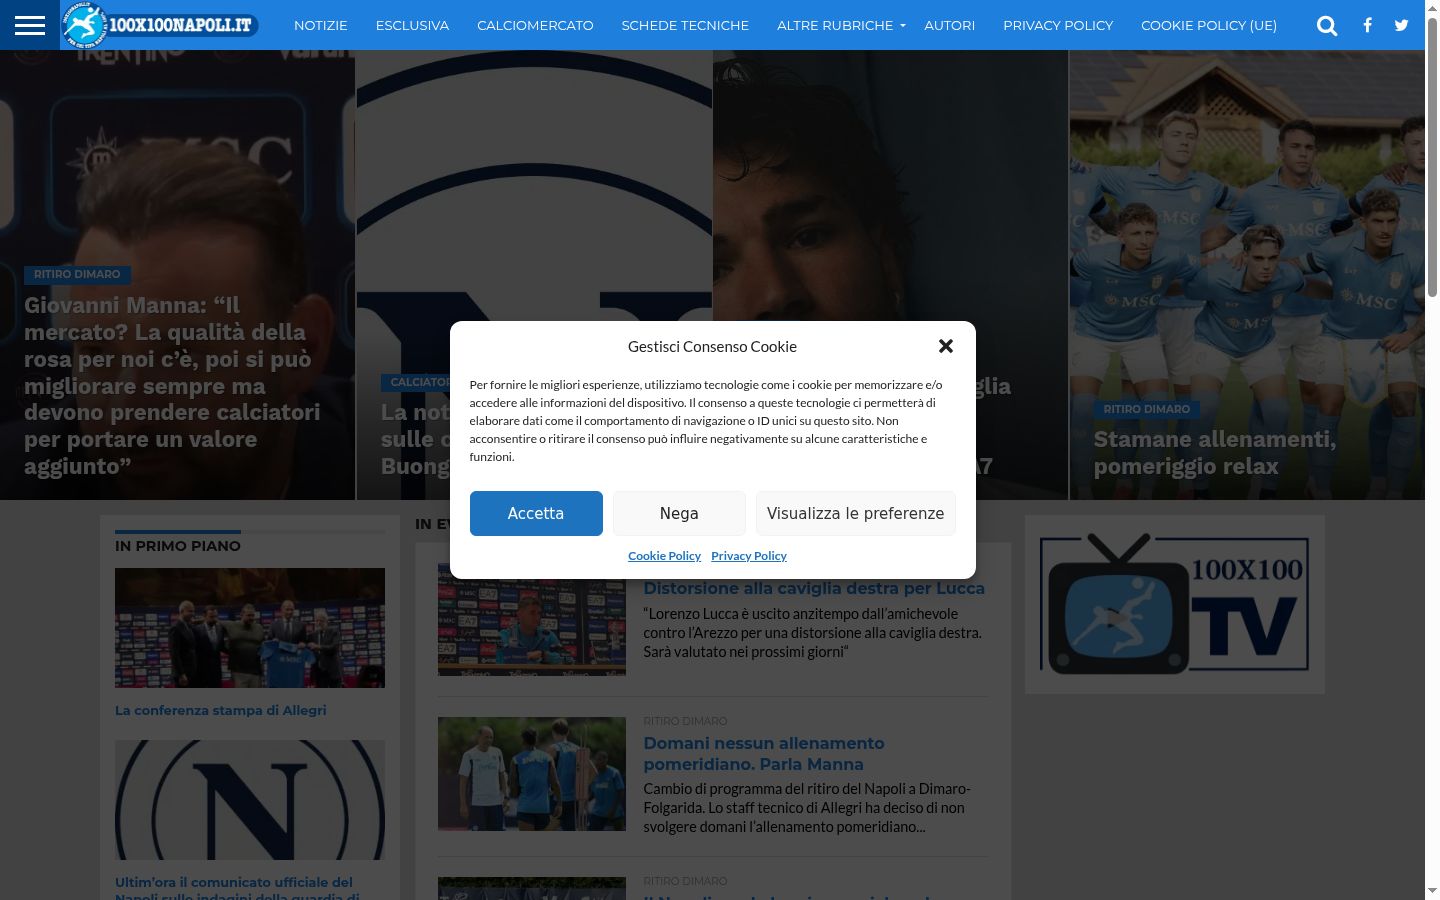Screen dimensions: 1440x900
Task: Click the scrollbar up arrow
Action: [x=1432, y=8]
